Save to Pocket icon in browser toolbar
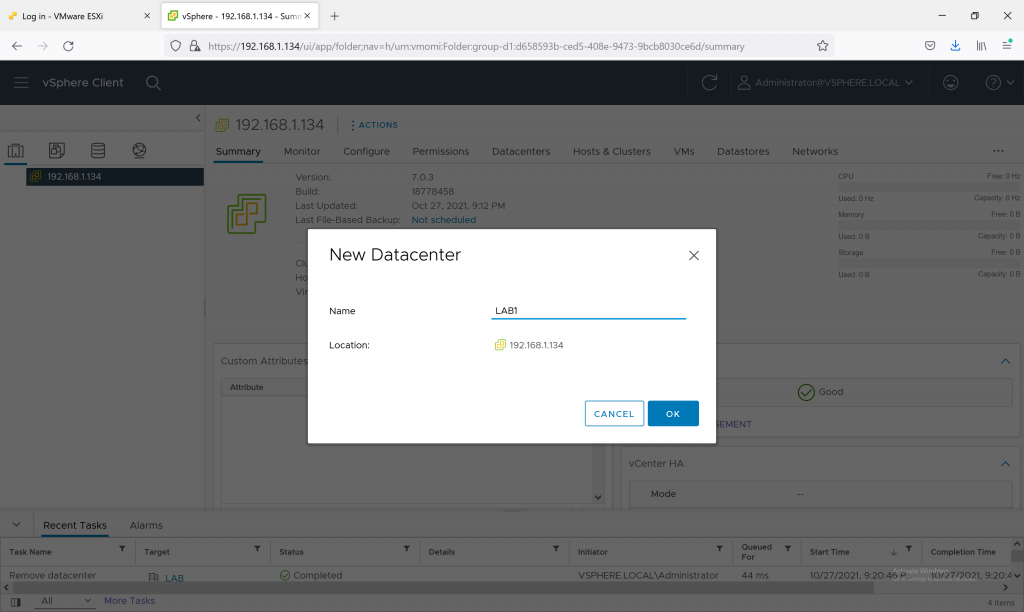 tap(930, 46)
